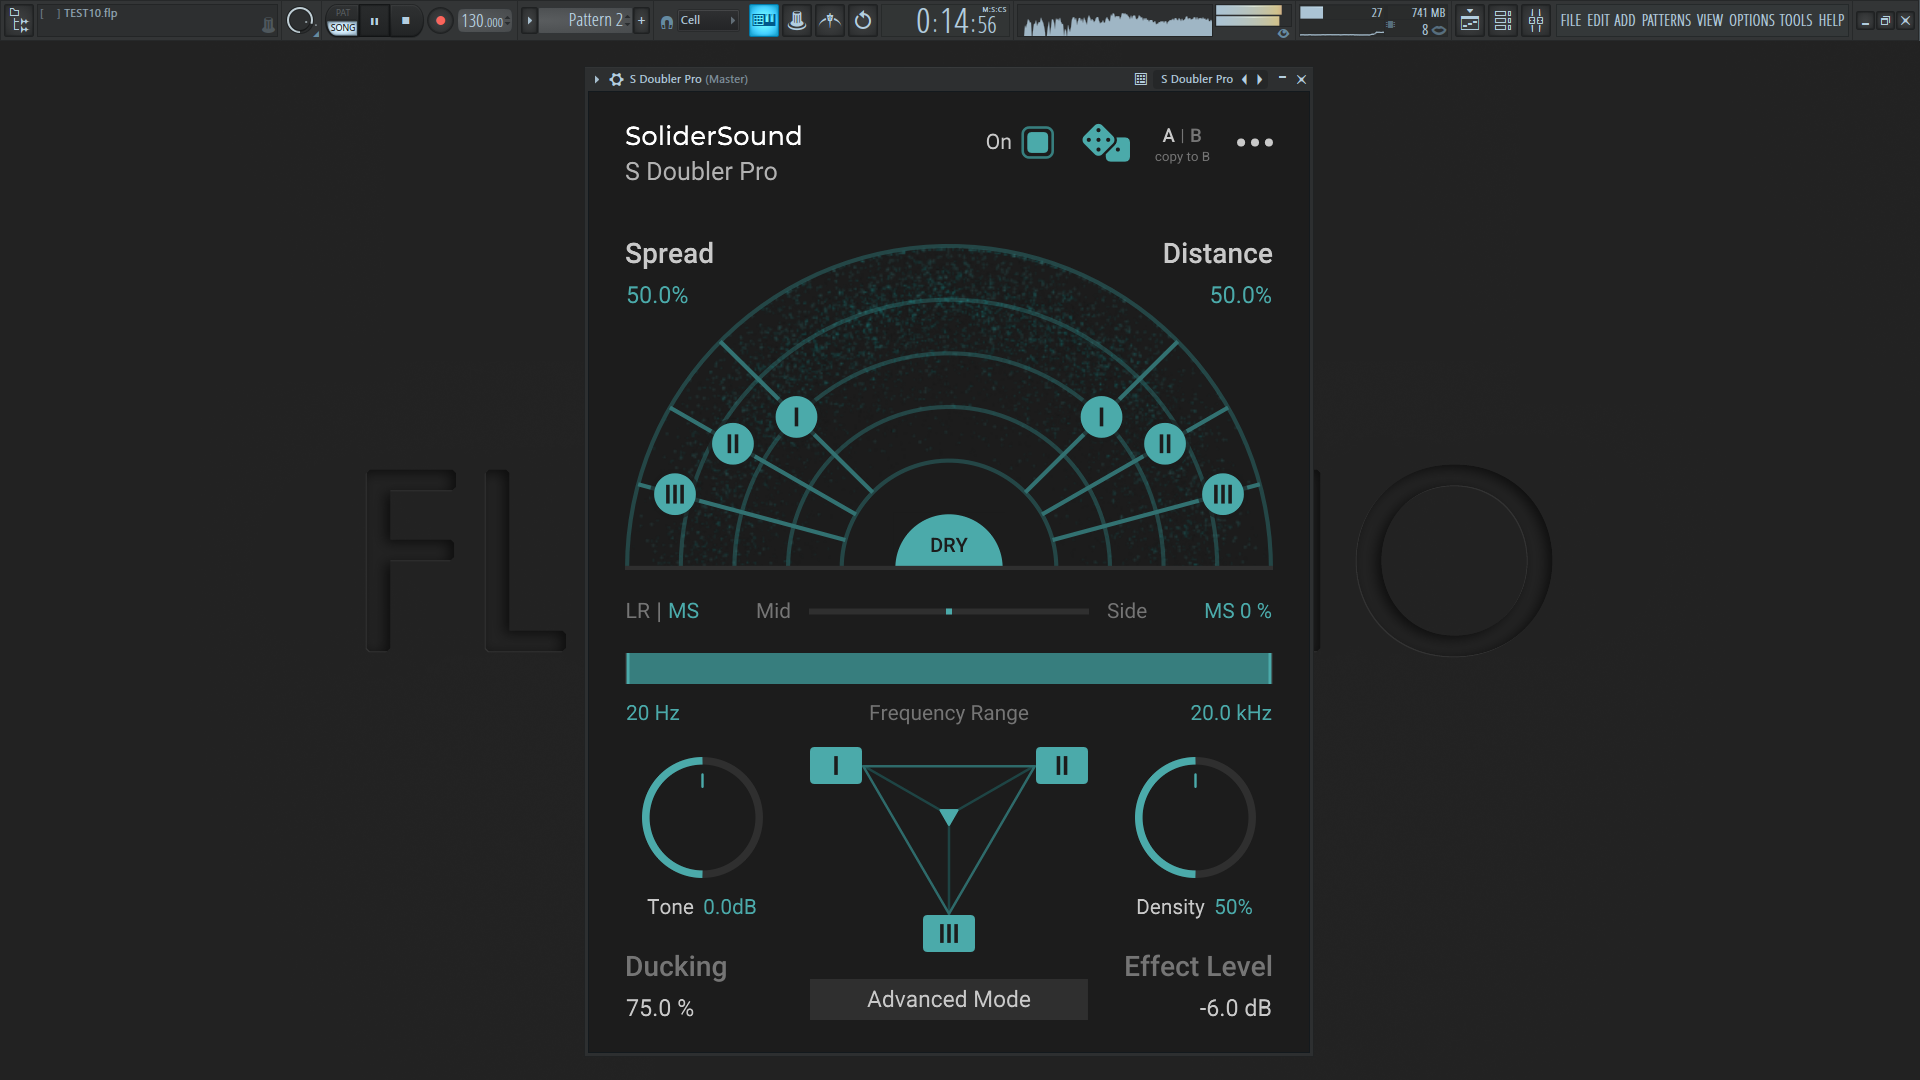Open the channel rack icon

tap(1502, 21)
